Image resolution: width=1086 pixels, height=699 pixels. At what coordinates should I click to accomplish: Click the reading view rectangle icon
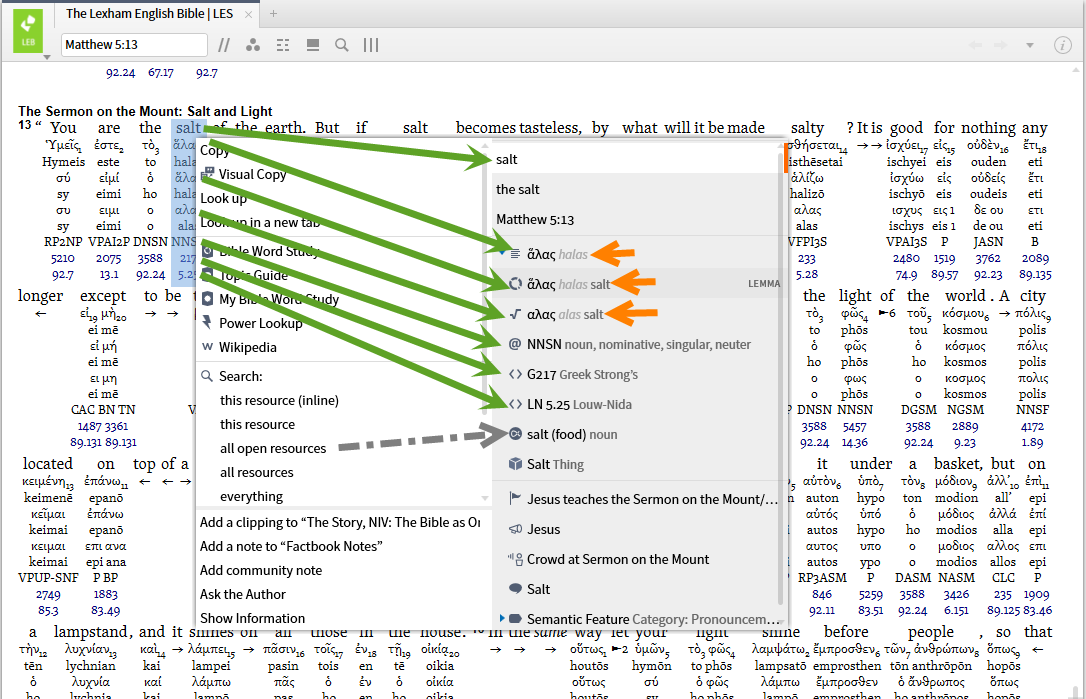pyautogui.click(x=311, y=45)
